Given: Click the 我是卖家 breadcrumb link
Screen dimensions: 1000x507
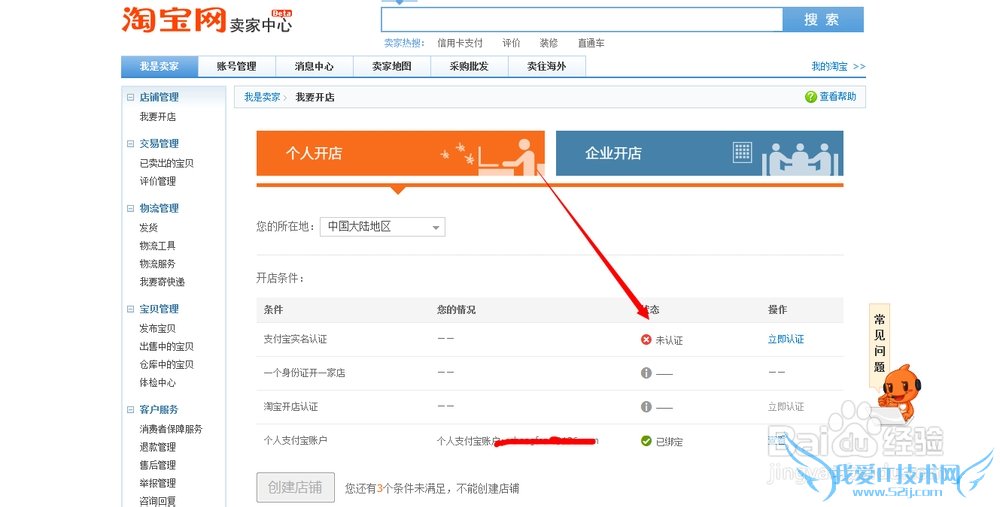Looking at the screenshot, I should click(x=262, y=98).
